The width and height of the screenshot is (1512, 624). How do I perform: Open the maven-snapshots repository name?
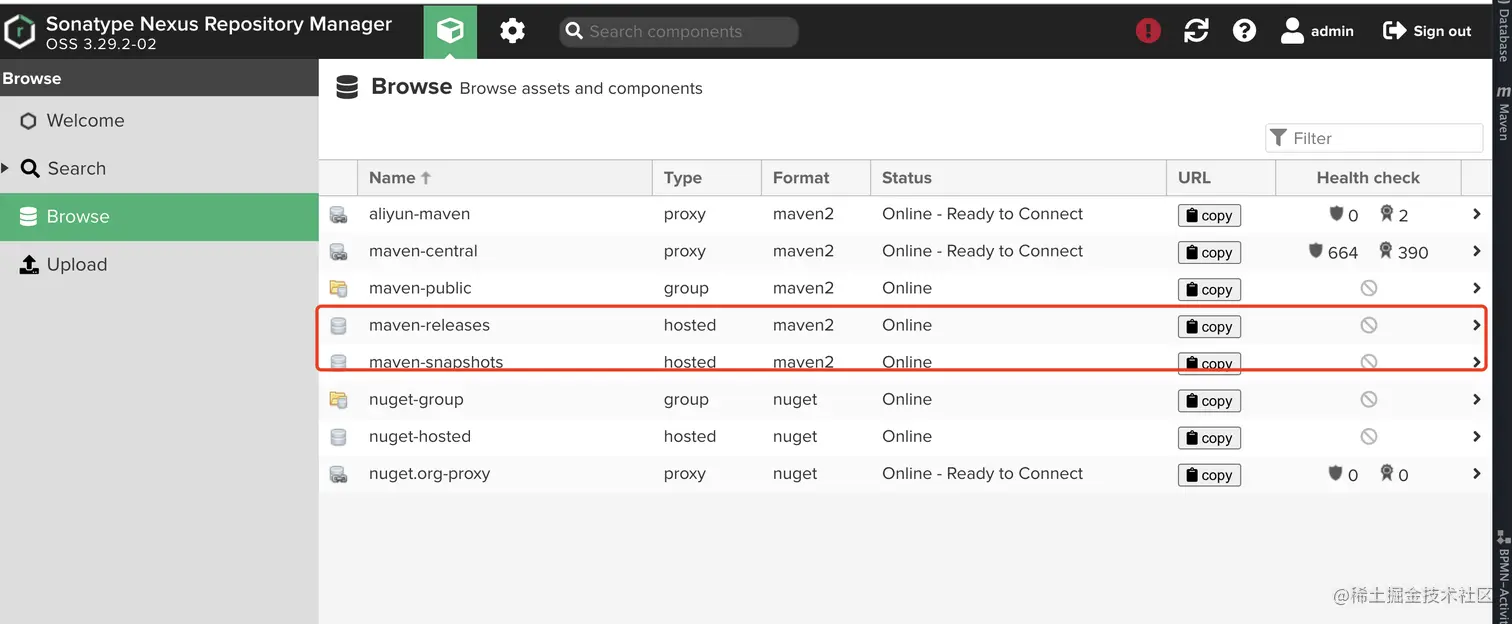coord(436,362)
